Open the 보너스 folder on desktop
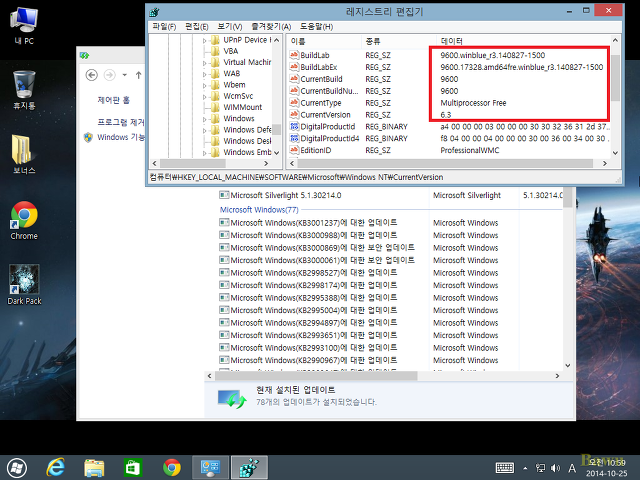Screen dimensions: 640x480 coord(24,154)
